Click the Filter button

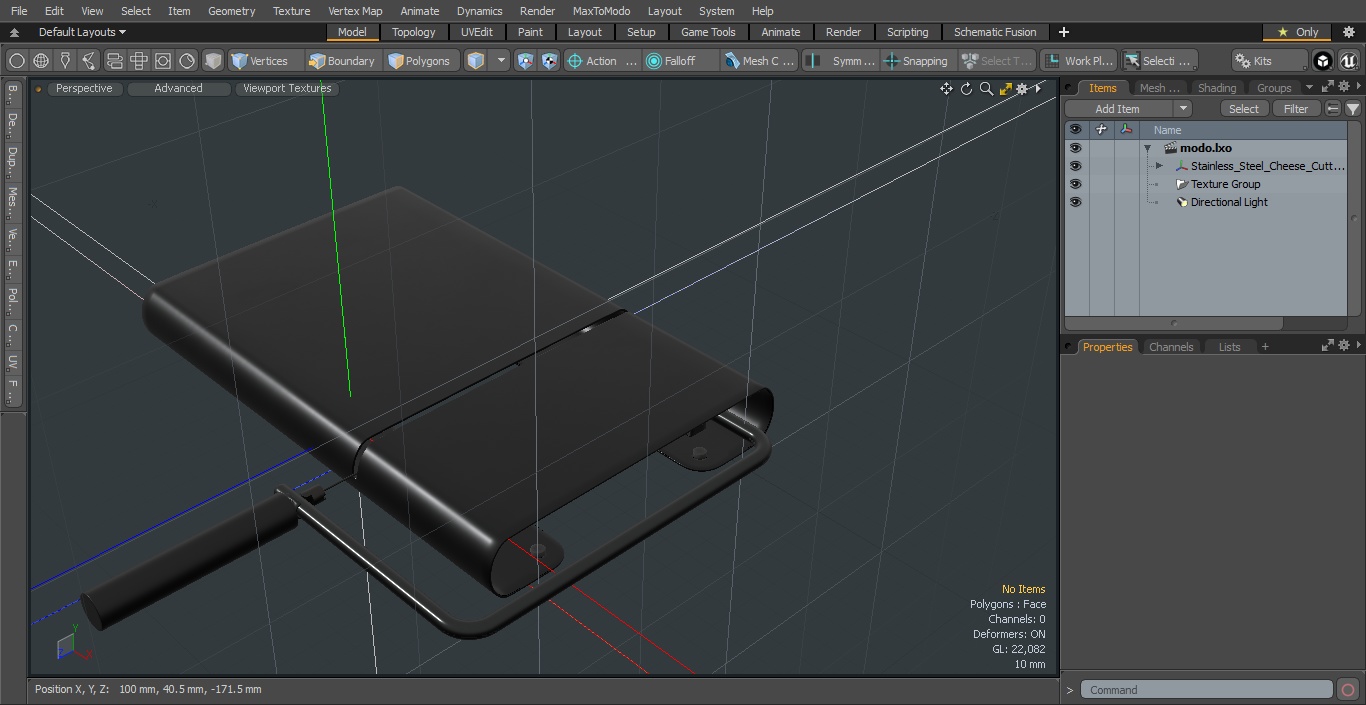[x=1296, y=109]
